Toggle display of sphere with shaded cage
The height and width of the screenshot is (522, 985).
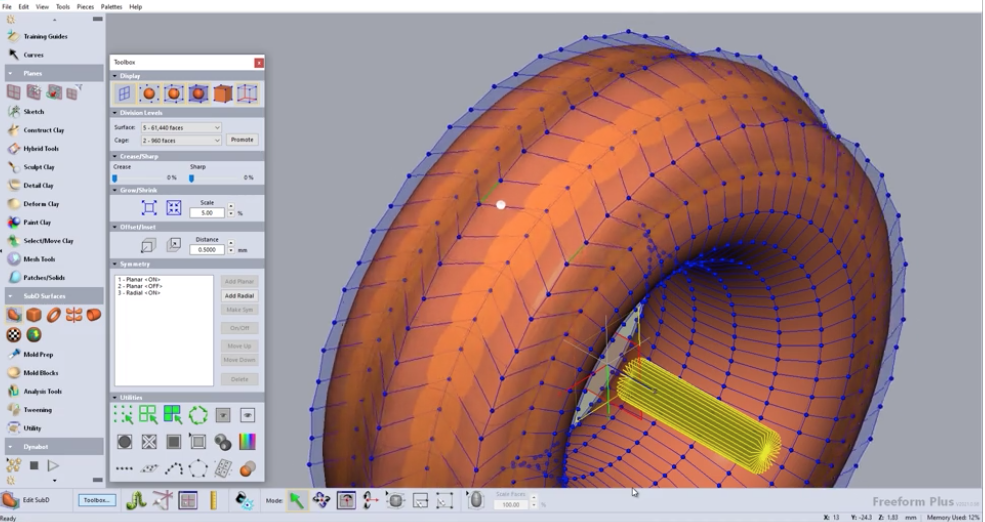click(x=198, y=94)
